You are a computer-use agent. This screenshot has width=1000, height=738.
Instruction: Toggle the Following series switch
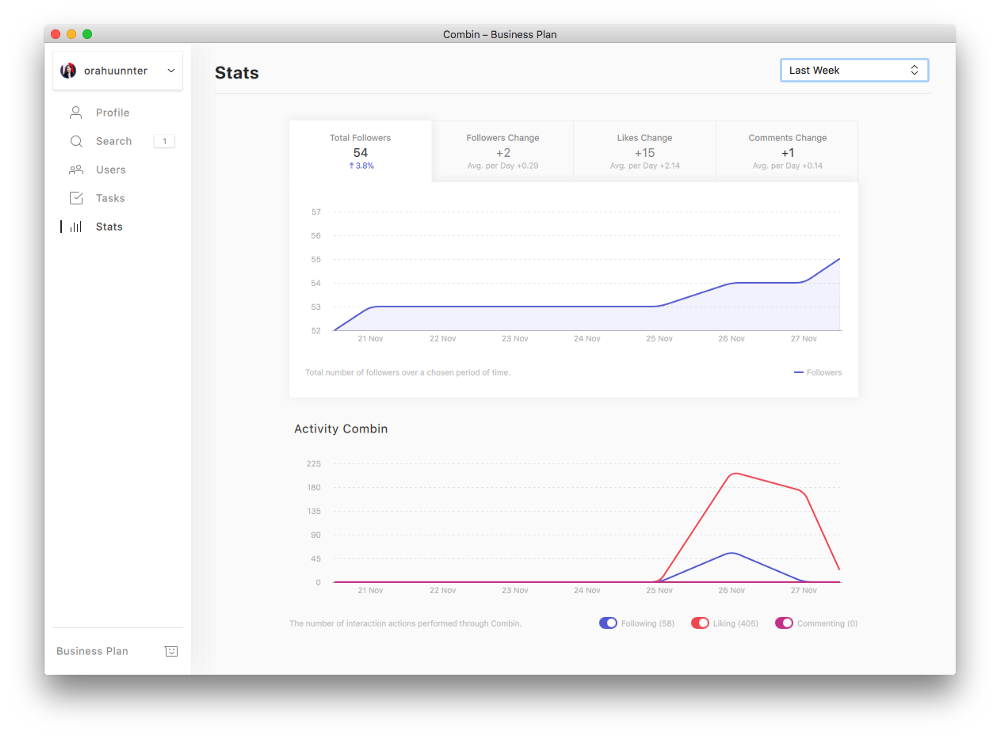click(x=608, y=623)
